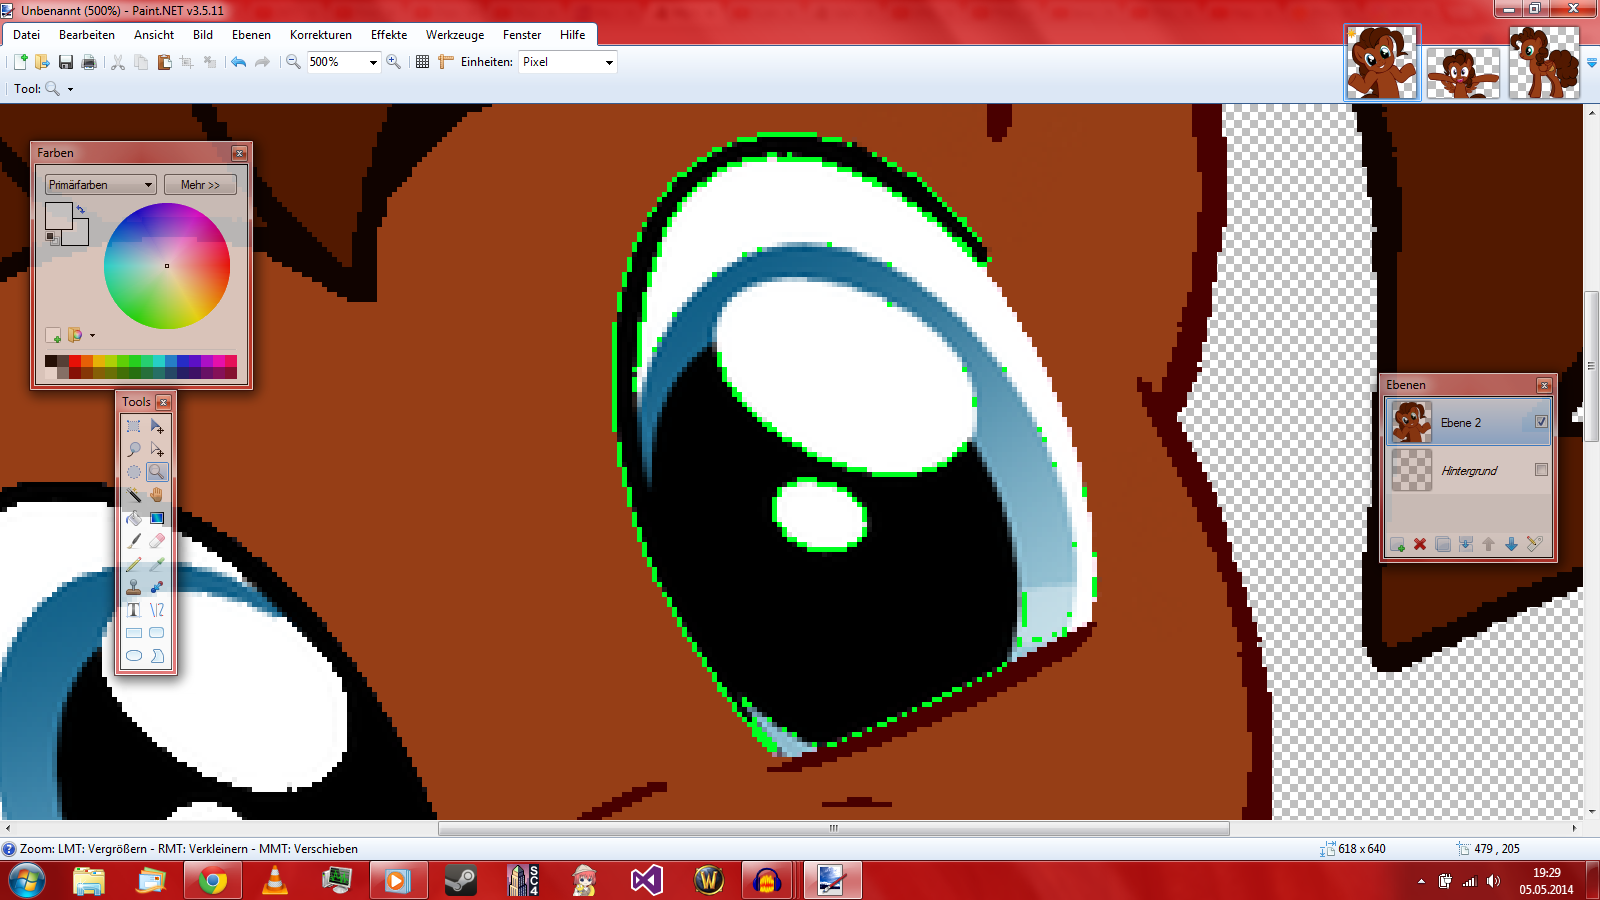The height and width of the screenshot is (900, 1600).
Task: Select the Paint Bucket tool
Action: [134, 518]
